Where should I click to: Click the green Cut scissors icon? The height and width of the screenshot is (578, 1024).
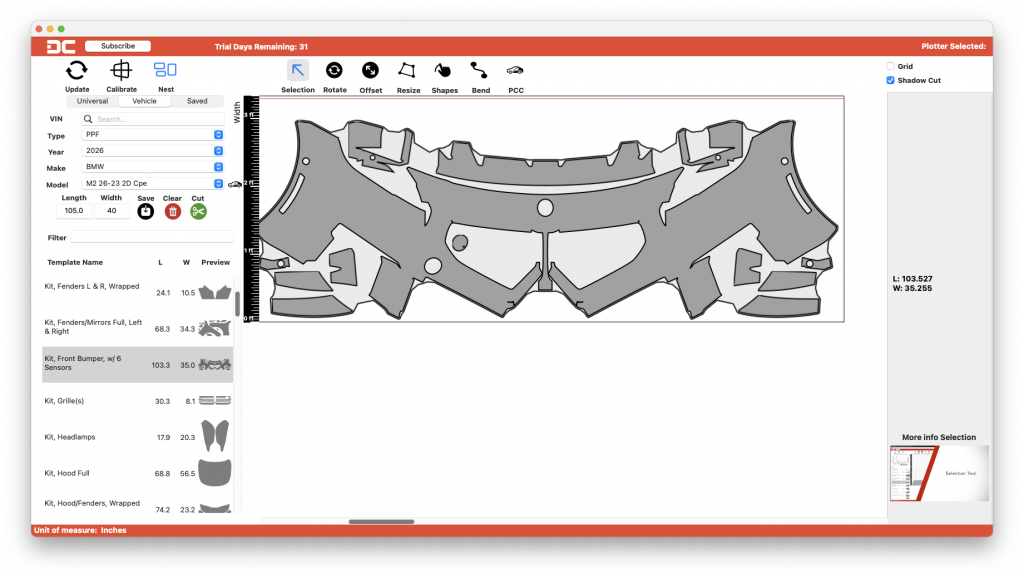(x=198, y=211)
